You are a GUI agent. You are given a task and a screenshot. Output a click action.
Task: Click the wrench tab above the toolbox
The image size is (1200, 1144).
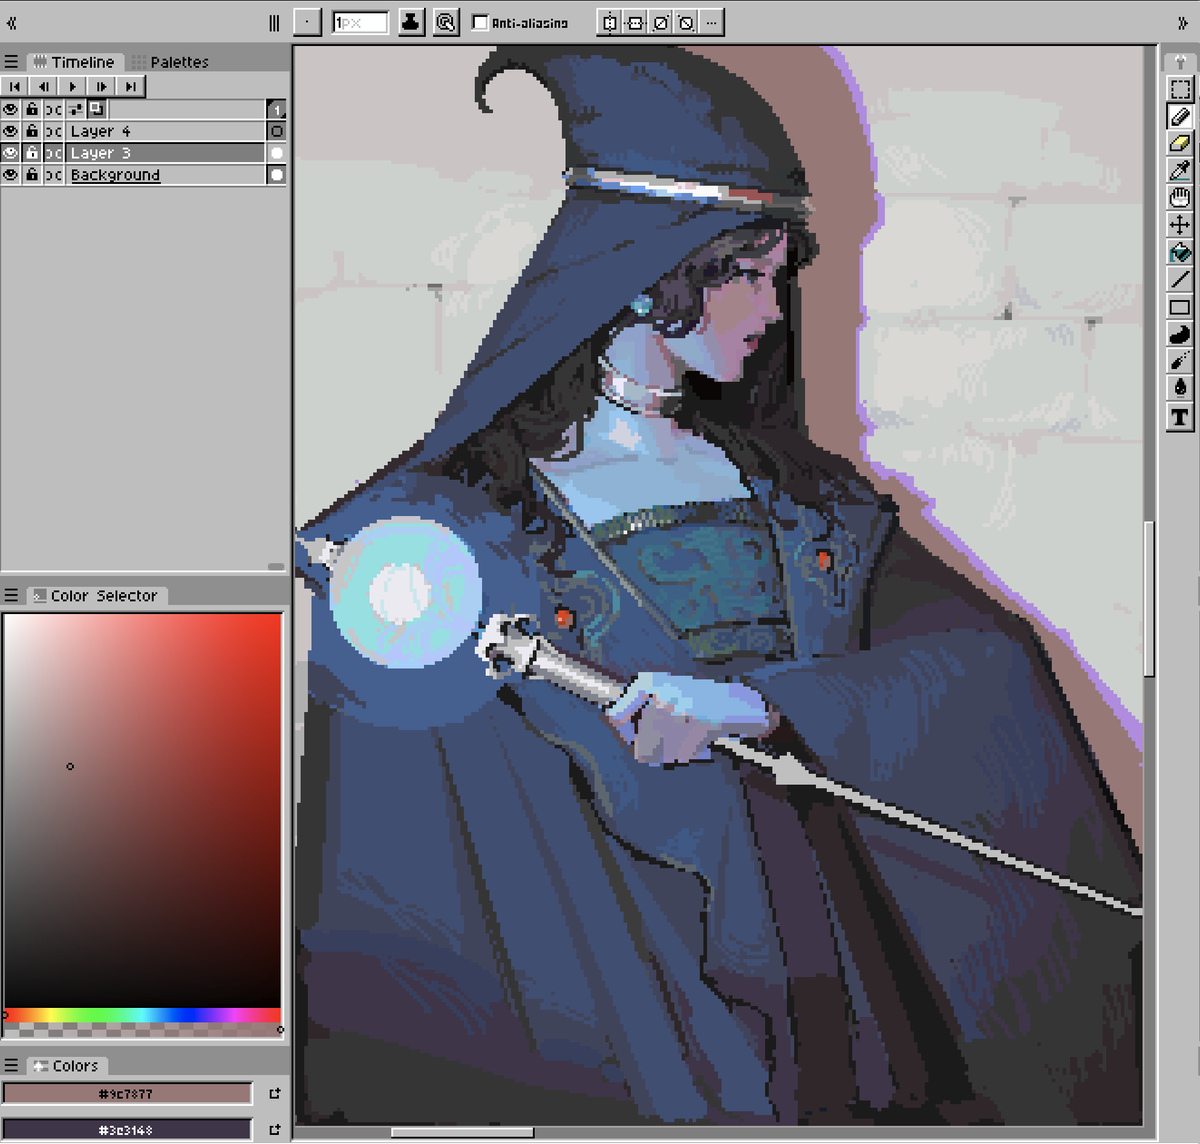tap(1180, 62)
